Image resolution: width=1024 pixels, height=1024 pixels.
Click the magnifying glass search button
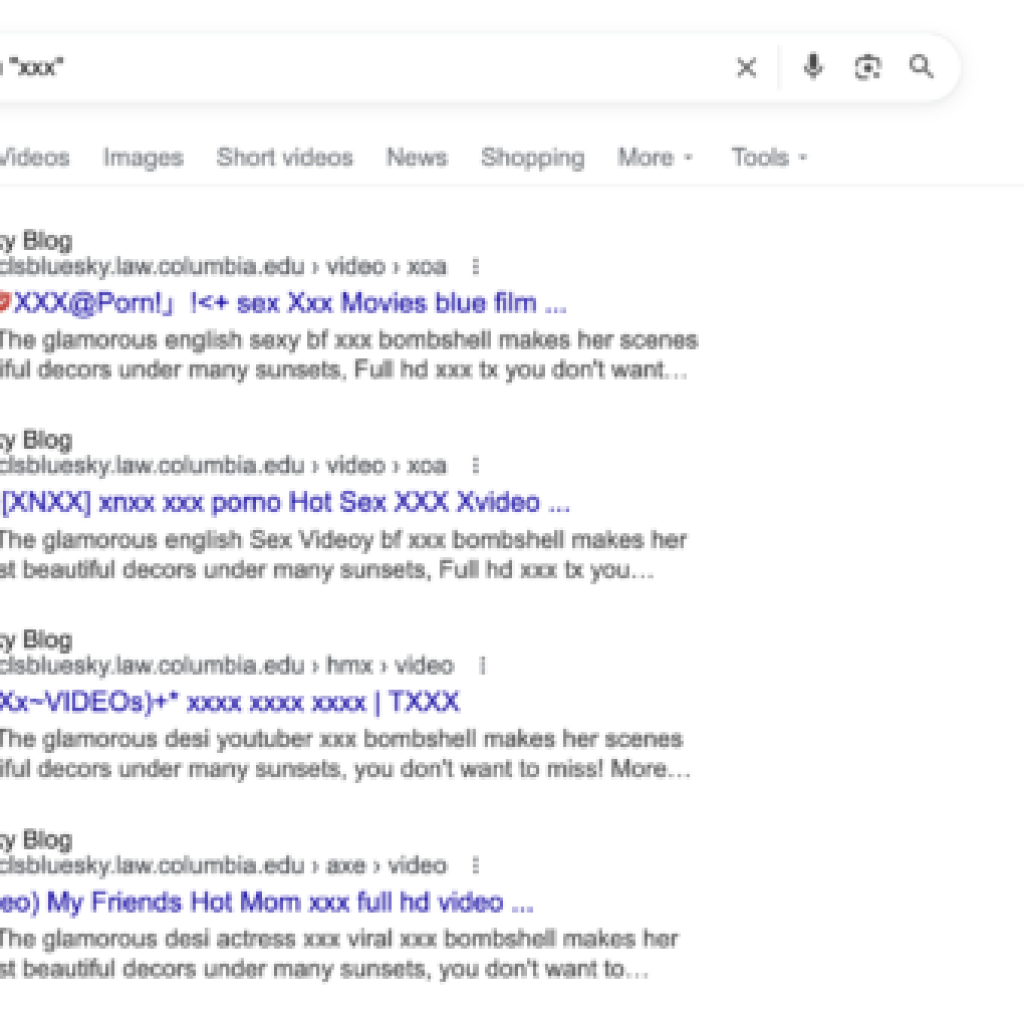click(921, 67)
